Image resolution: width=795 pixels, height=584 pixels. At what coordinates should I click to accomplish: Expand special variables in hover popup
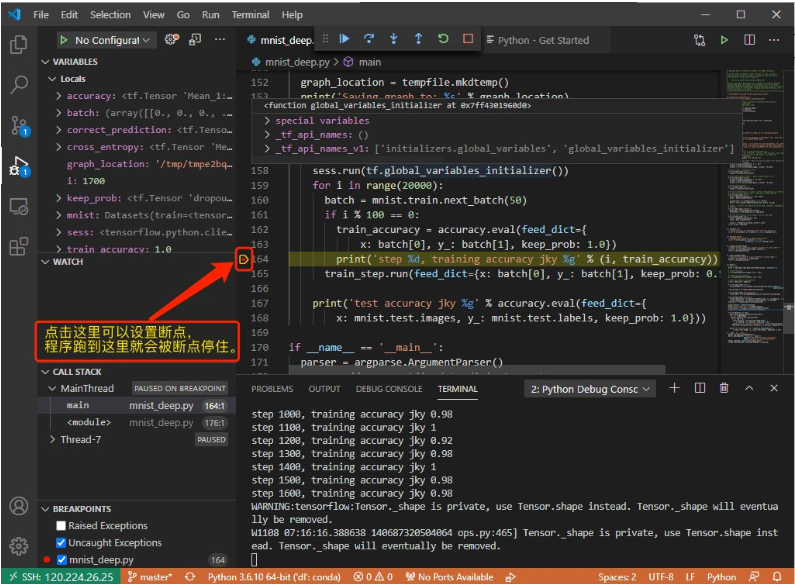pos(267,121)
